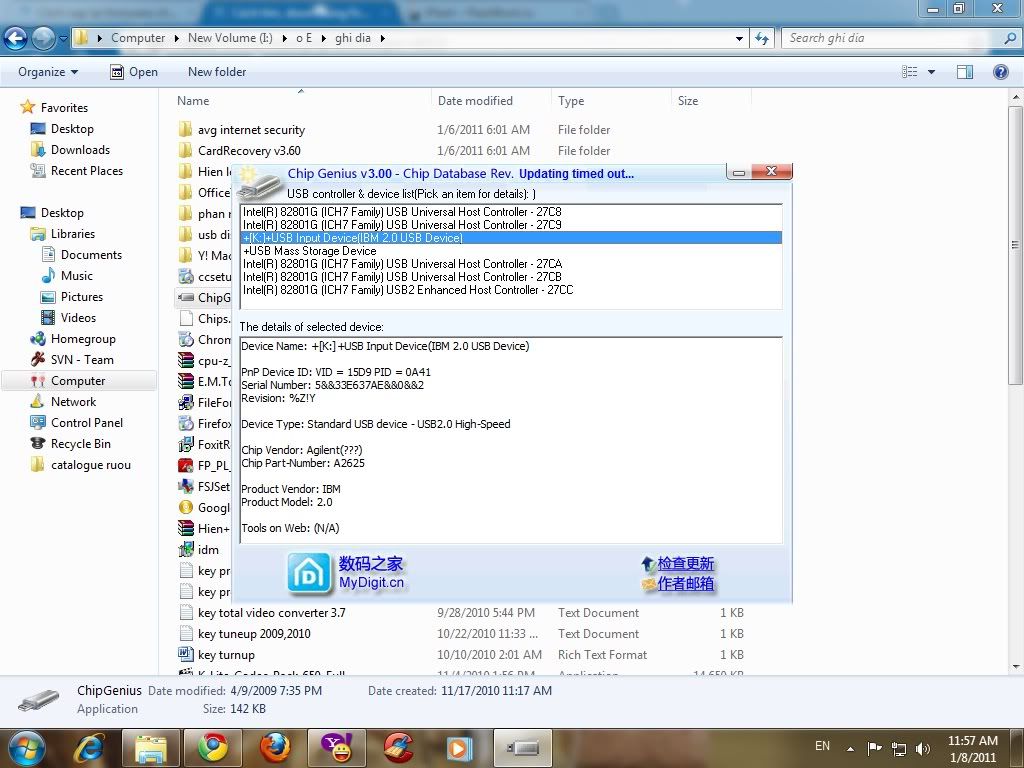
Task: Select the CardRecovery v3.60 folder icon
Action: pos(185,150)
